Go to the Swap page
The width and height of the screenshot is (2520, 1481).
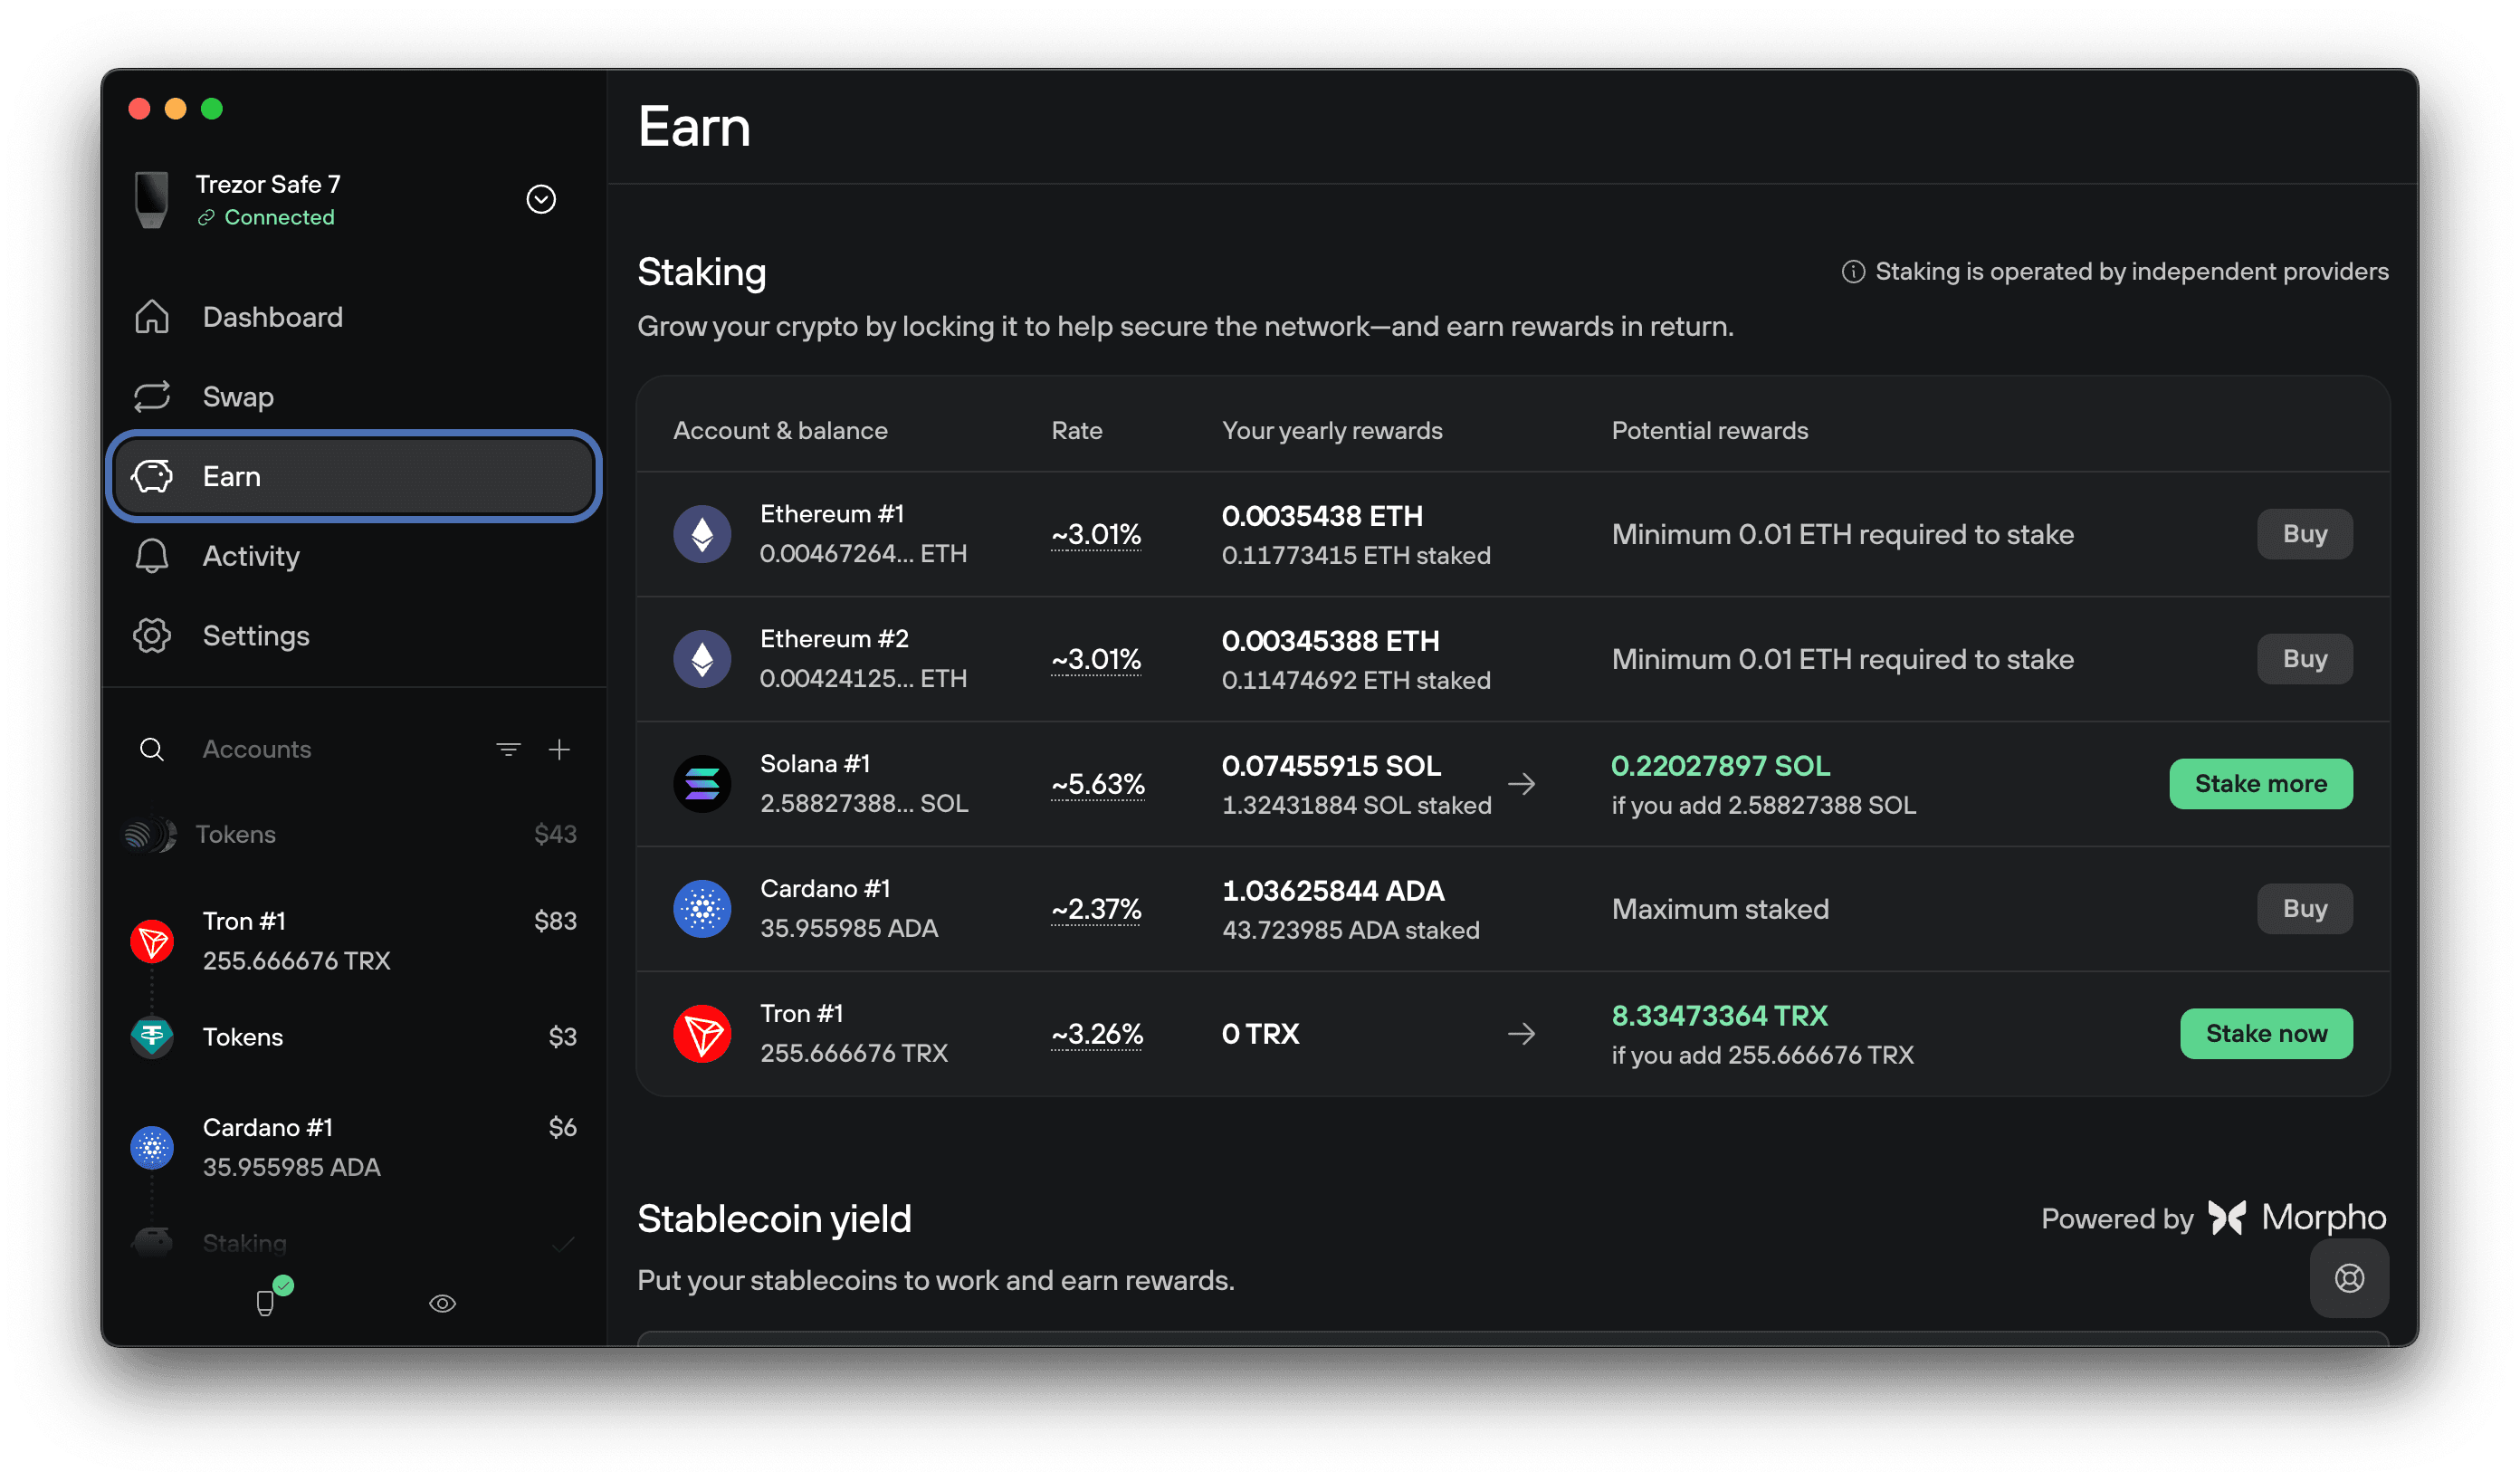pyautogui.click(x=354, y=397)
